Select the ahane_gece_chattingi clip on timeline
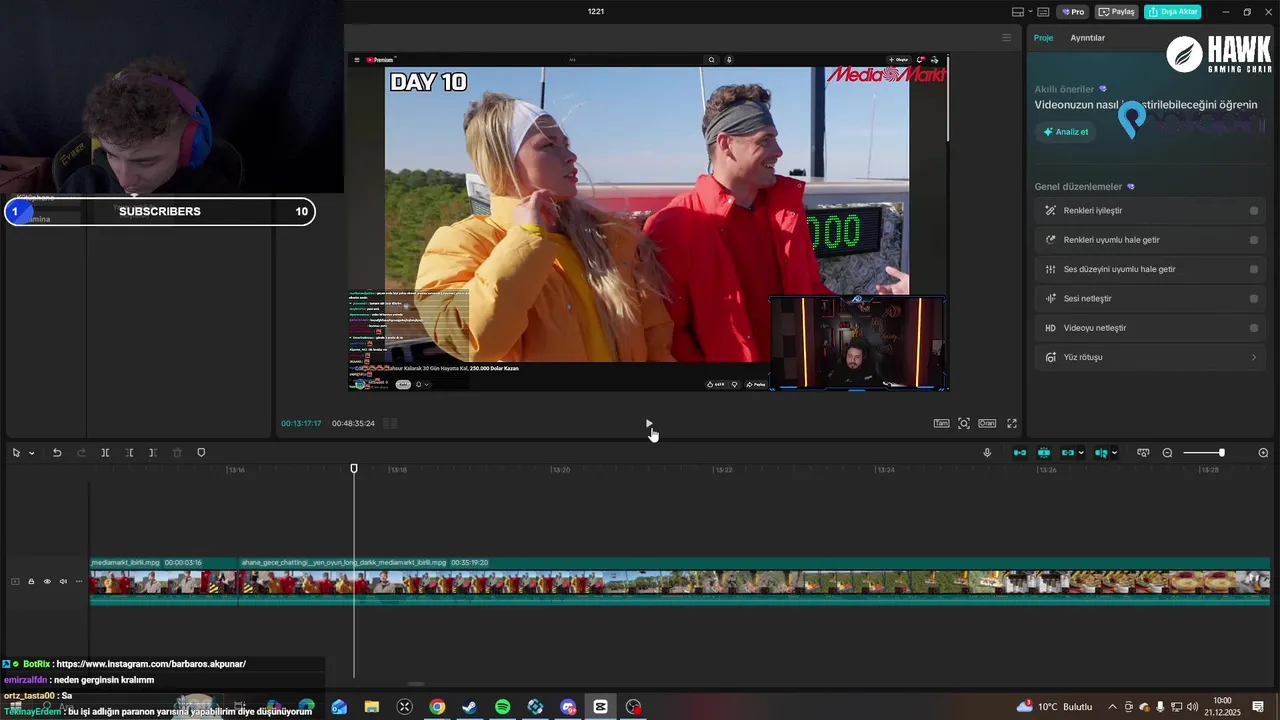The width and height of the screenshot is (1280, 720). click(x=754, y=581)
